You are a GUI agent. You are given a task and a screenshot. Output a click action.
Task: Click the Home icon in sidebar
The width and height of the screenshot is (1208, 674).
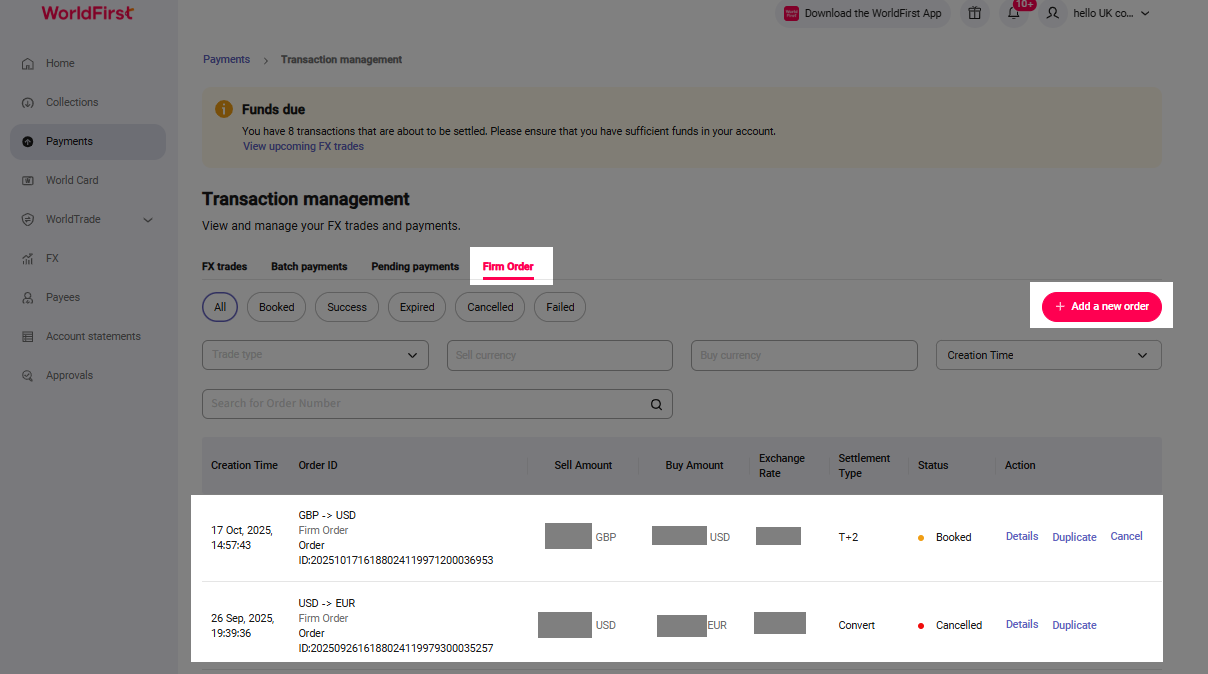coord(28,64)
